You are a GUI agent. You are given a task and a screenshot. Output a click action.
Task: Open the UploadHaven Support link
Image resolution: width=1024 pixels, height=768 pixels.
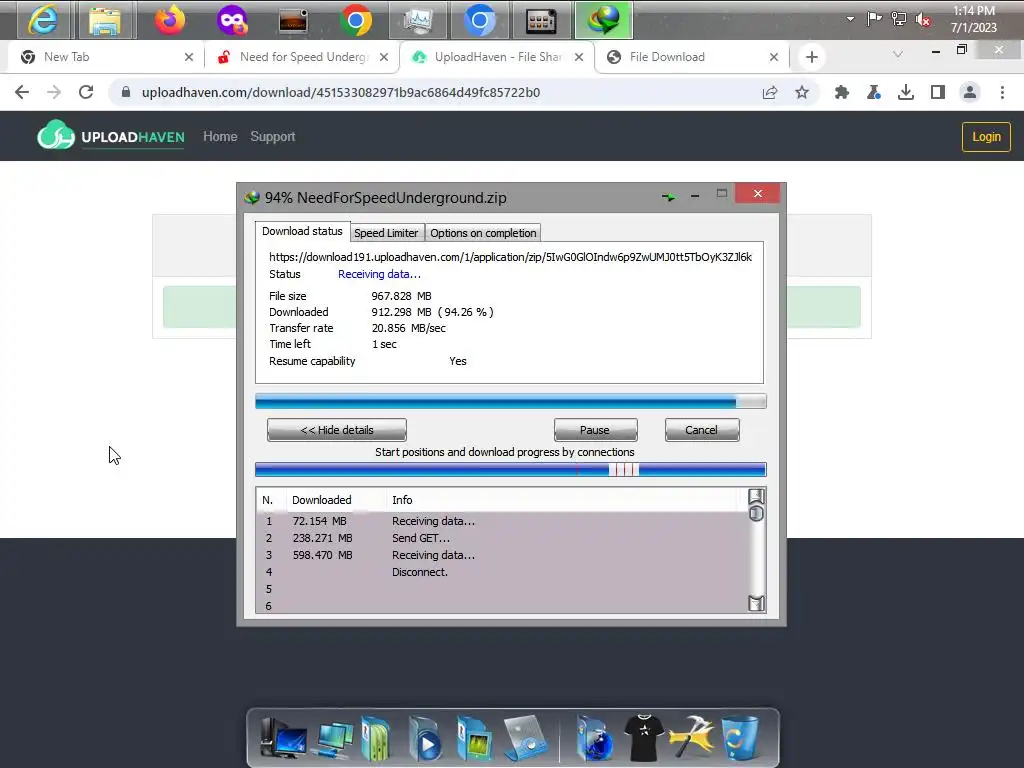(x=272, y=136)
